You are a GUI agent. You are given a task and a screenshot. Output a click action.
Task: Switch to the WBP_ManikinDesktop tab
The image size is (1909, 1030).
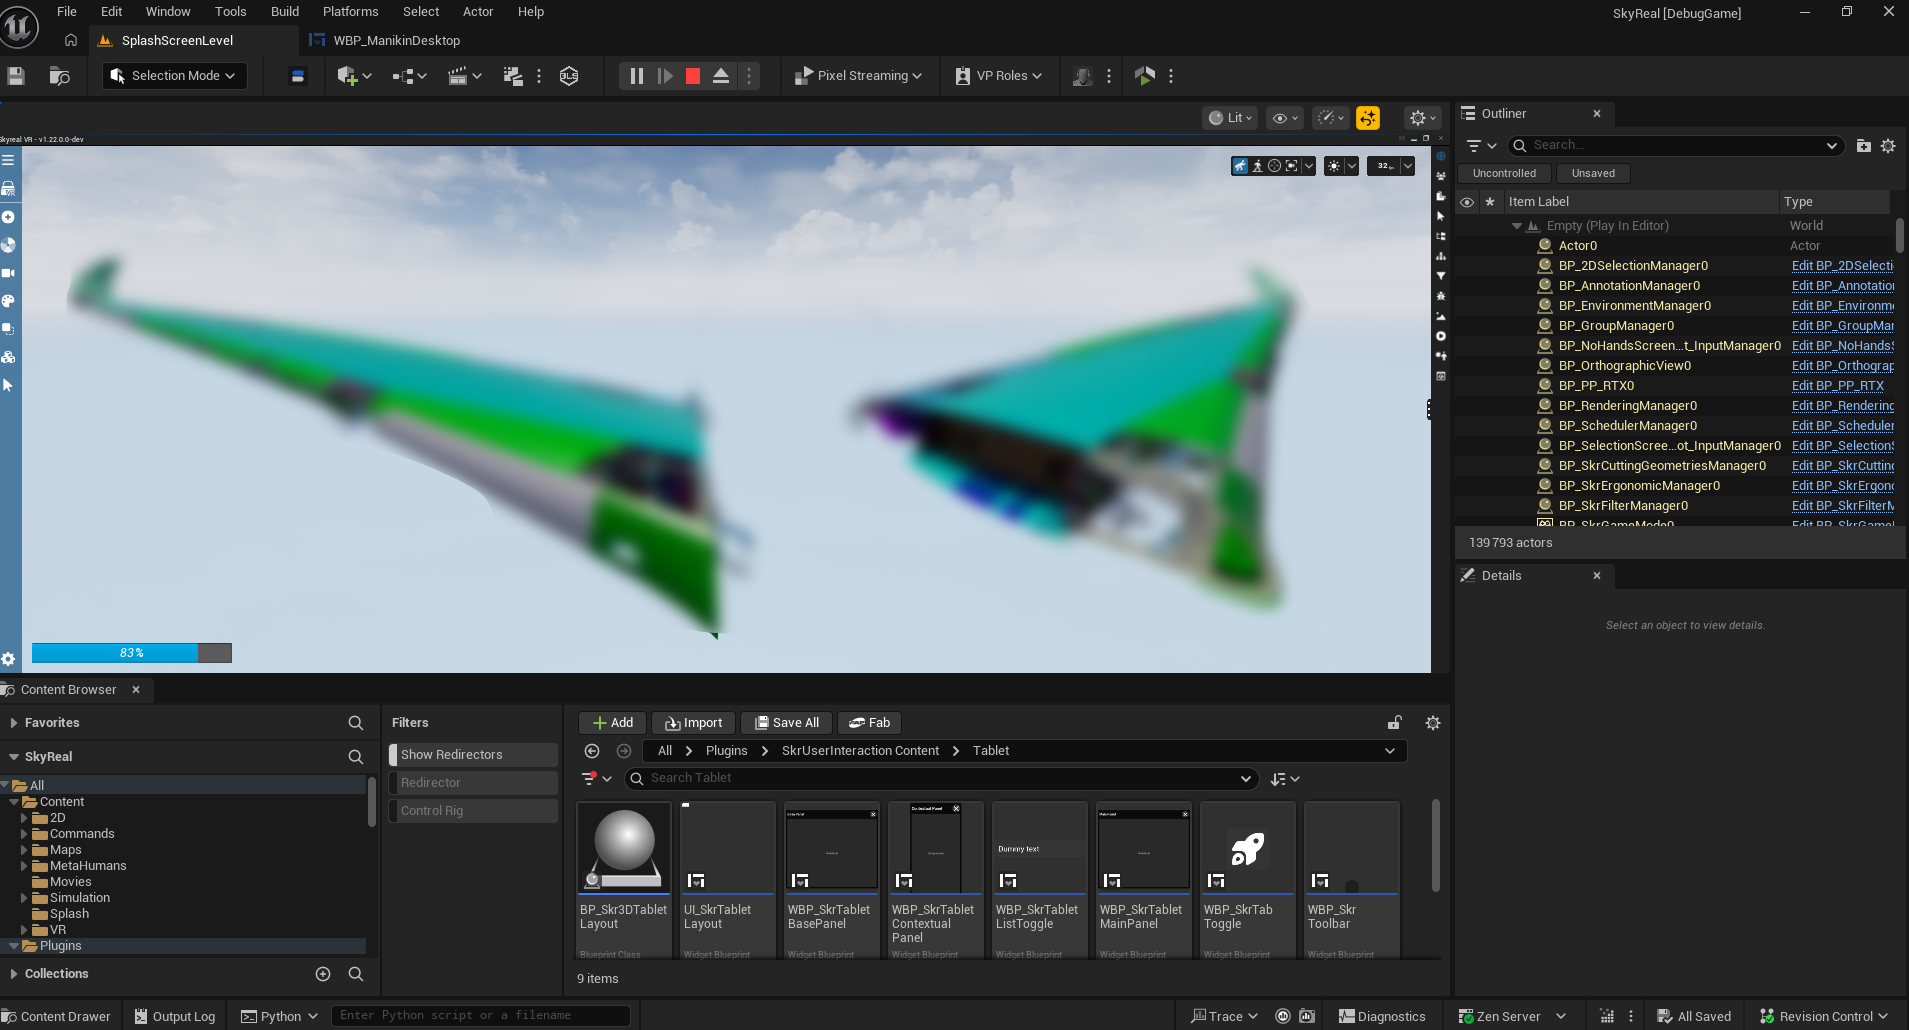pyautogui.click(x=396, y=41)
